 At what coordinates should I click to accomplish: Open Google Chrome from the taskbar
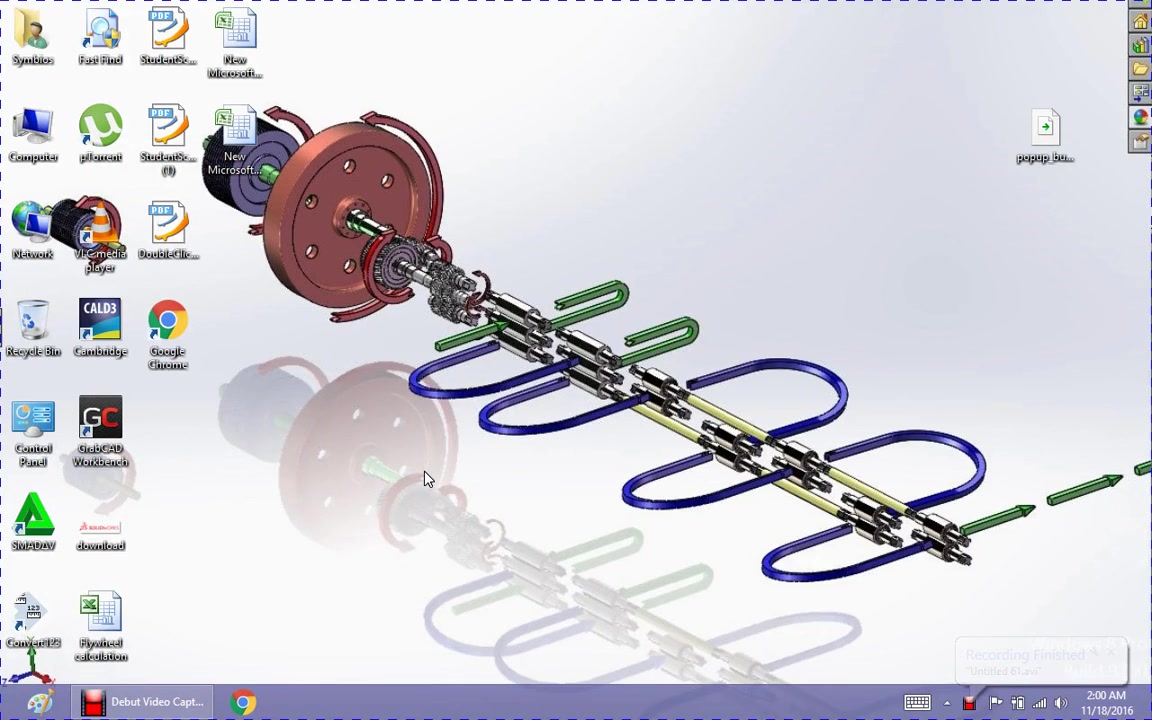pos(243,702)
